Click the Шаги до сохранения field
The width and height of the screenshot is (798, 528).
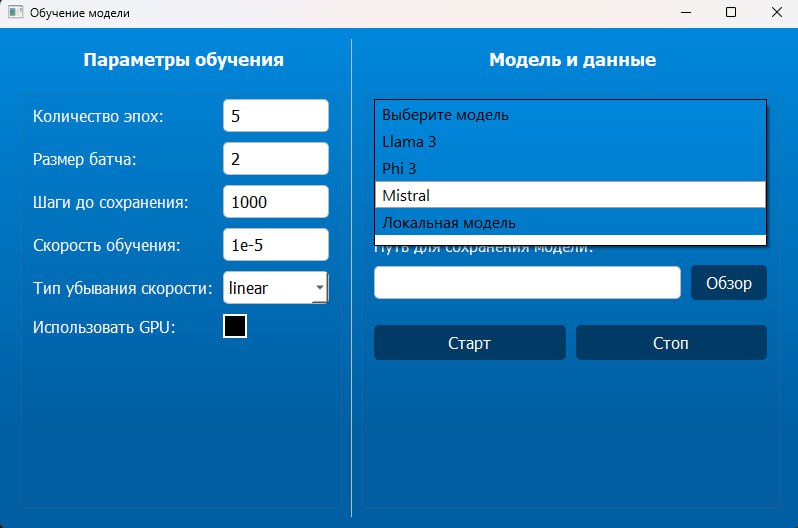(x=275, y=202)
